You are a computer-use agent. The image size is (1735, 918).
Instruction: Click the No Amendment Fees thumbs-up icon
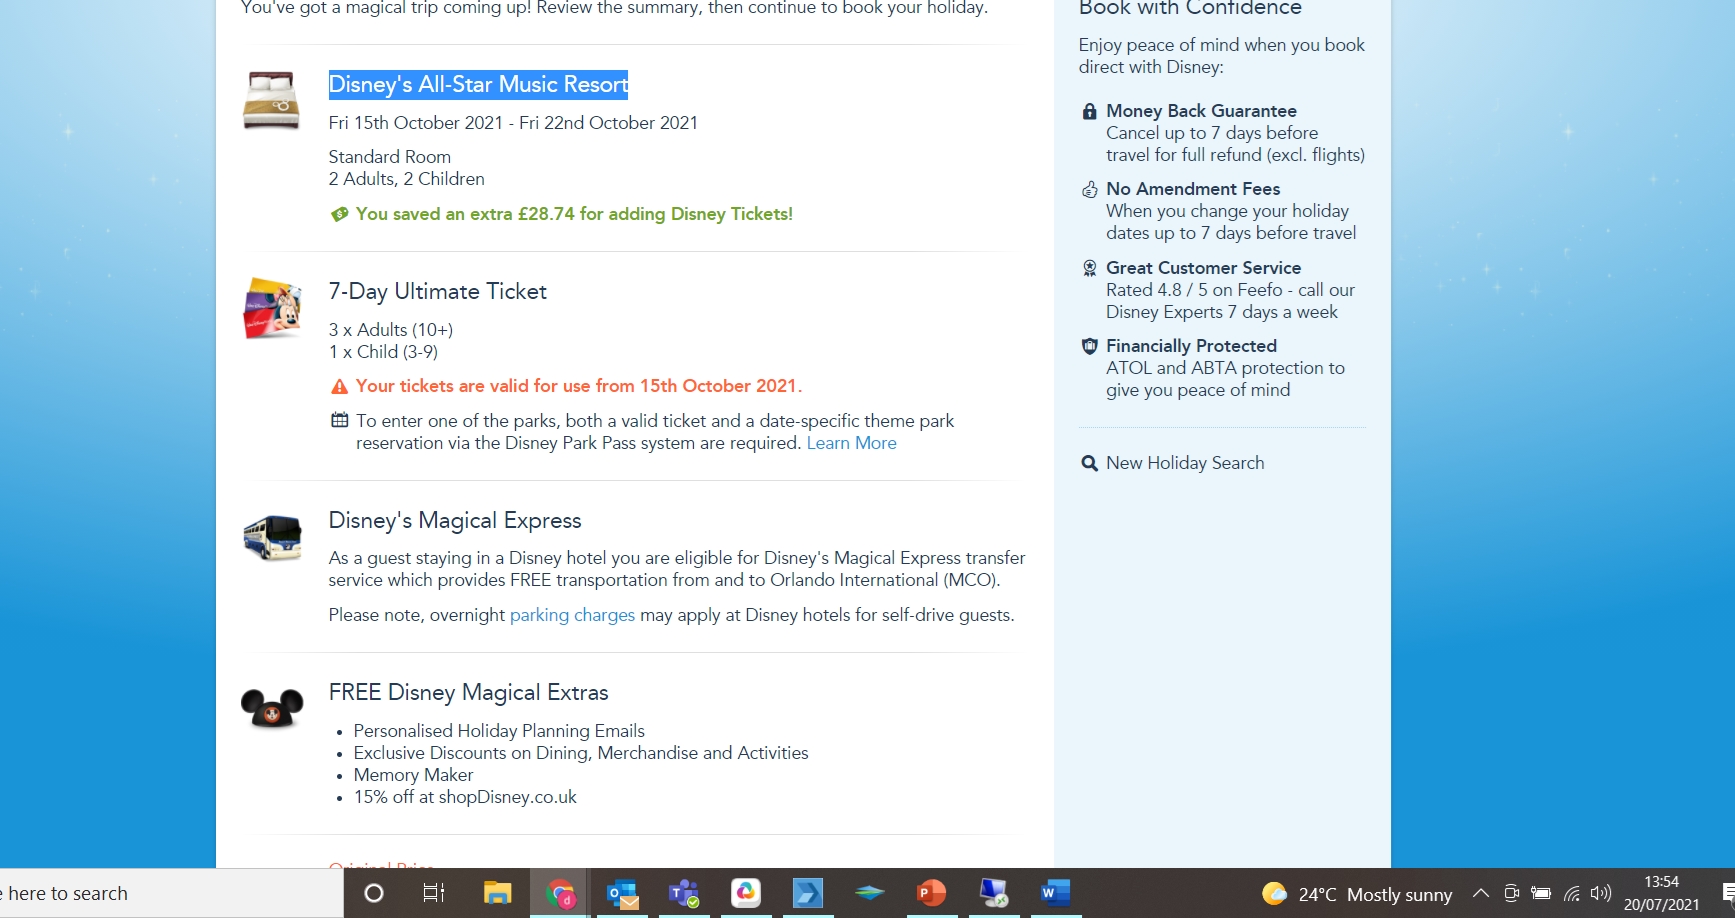click(1089, 189)
